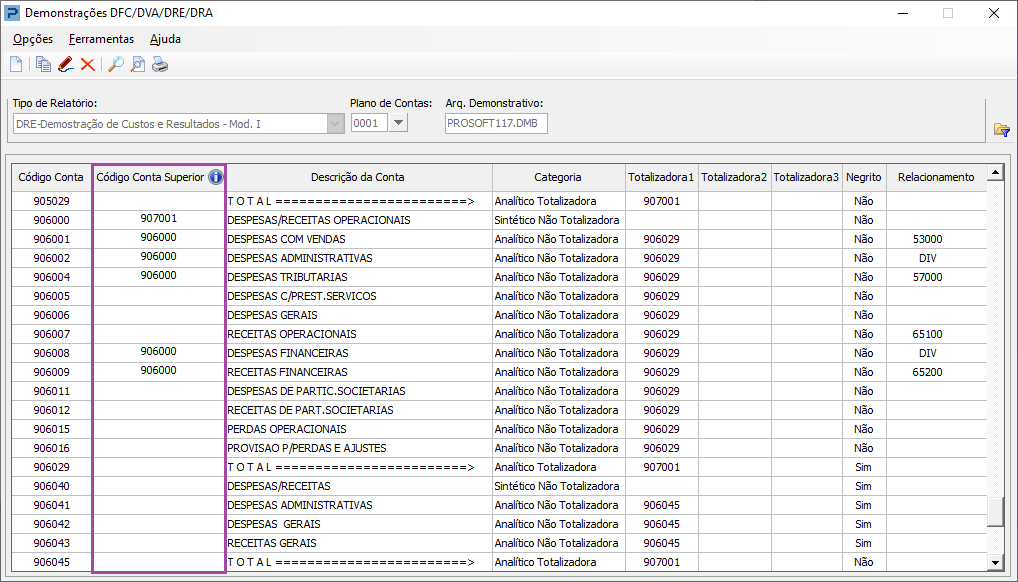1018x582 pixels.
Task: Click code 906040 cell
Action: (51, 486)
